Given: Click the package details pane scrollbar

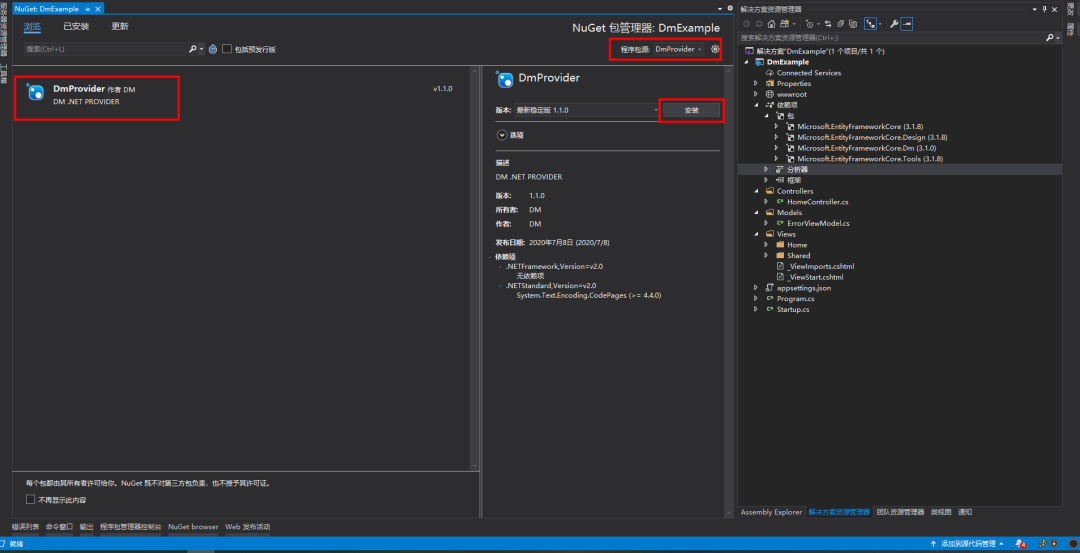Looking at the screenshot, I should (x=728, y=293).
